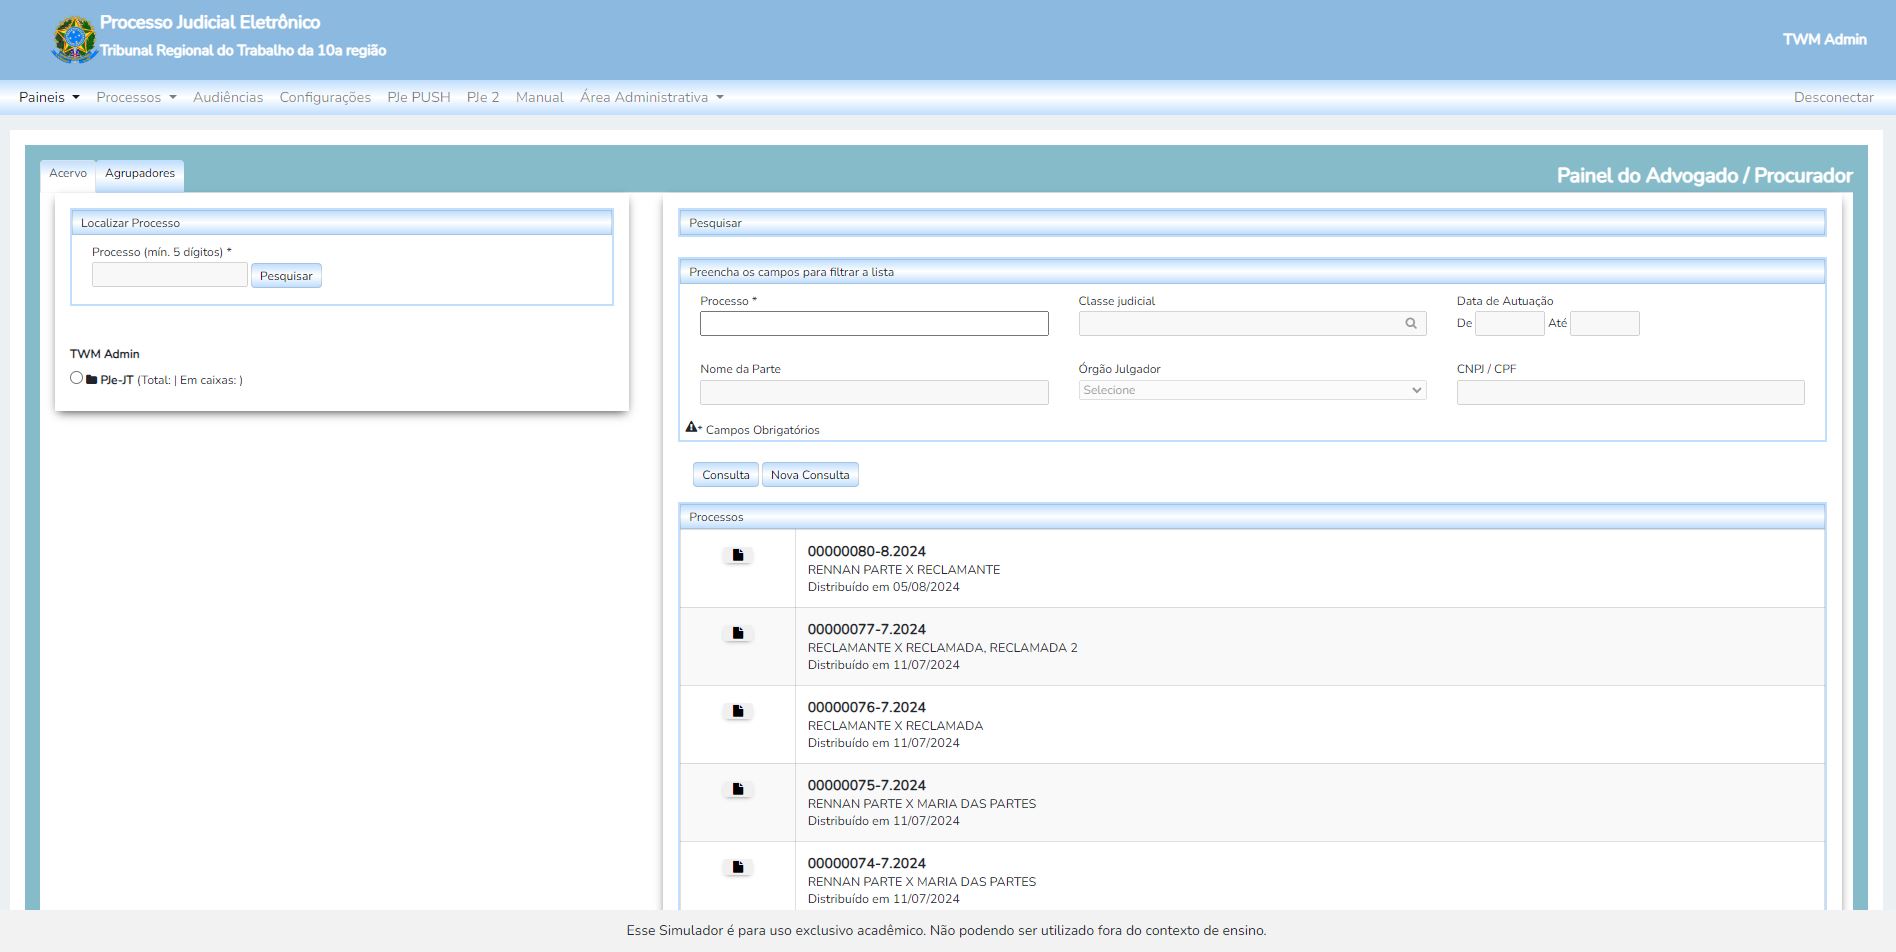Go to PJe PUSH

point(419,97)
